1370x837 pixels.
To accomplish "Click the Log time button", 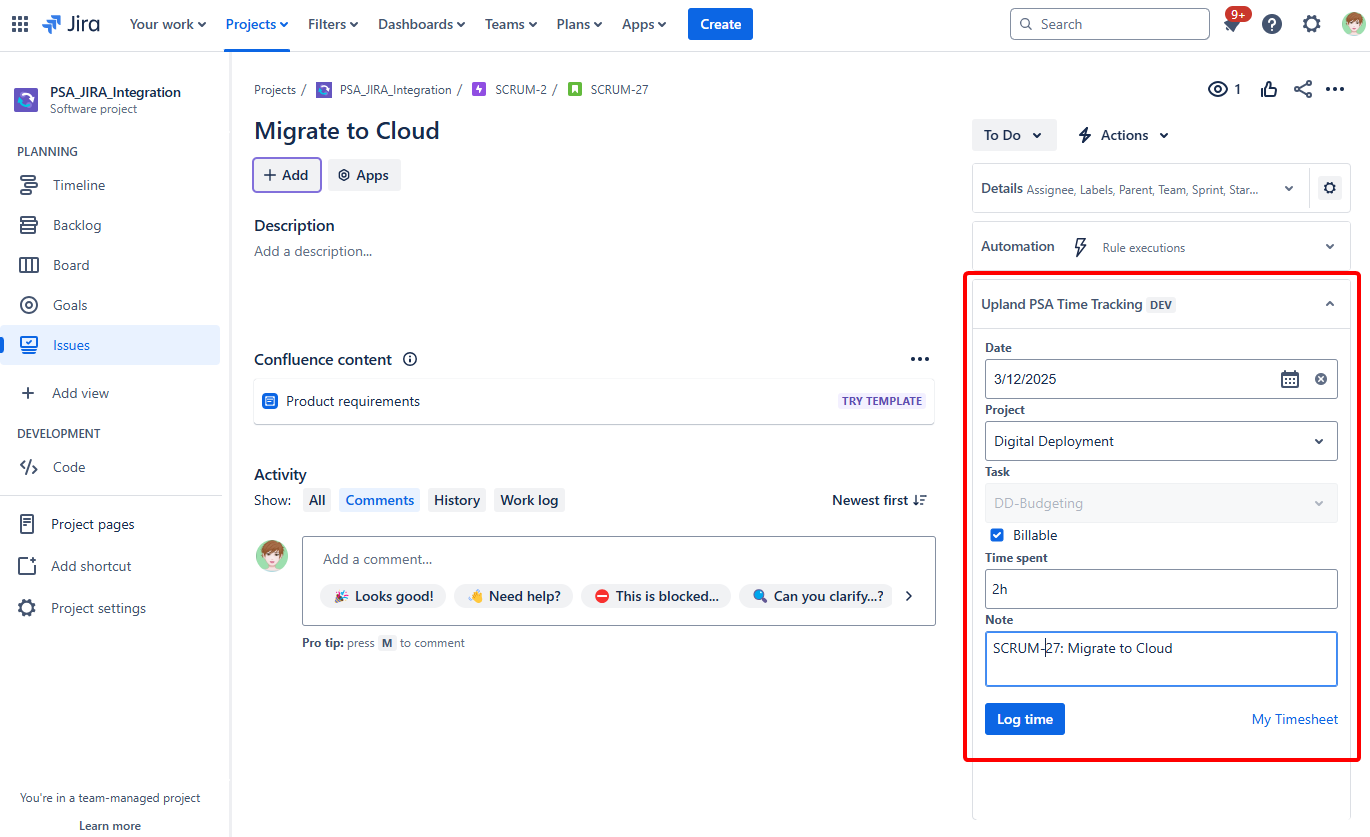I will (1025, 719).
